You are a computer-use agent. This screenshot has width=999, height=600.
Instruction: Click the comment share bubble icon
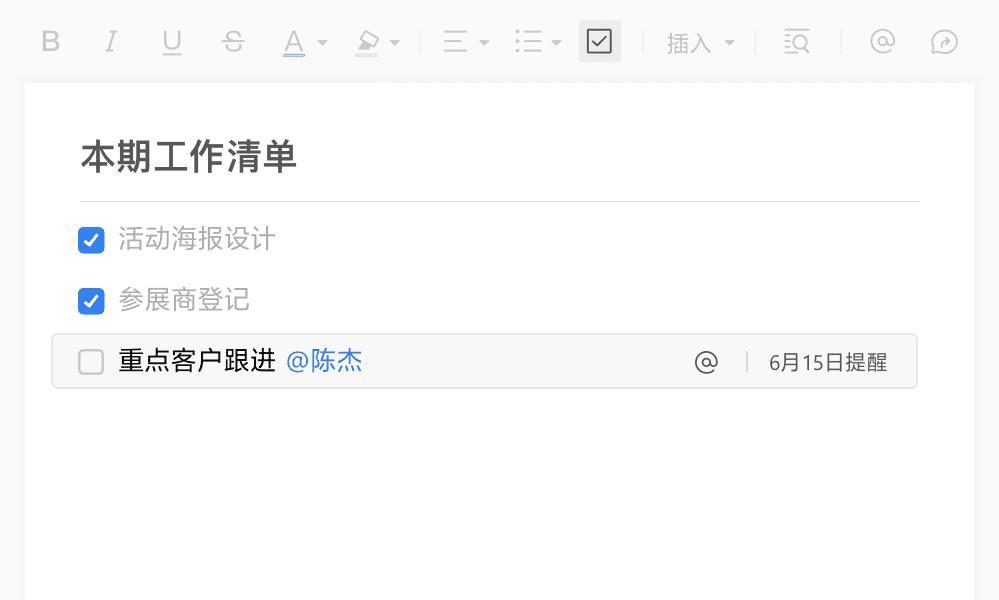pyautogui.click(x=944, y=42)
